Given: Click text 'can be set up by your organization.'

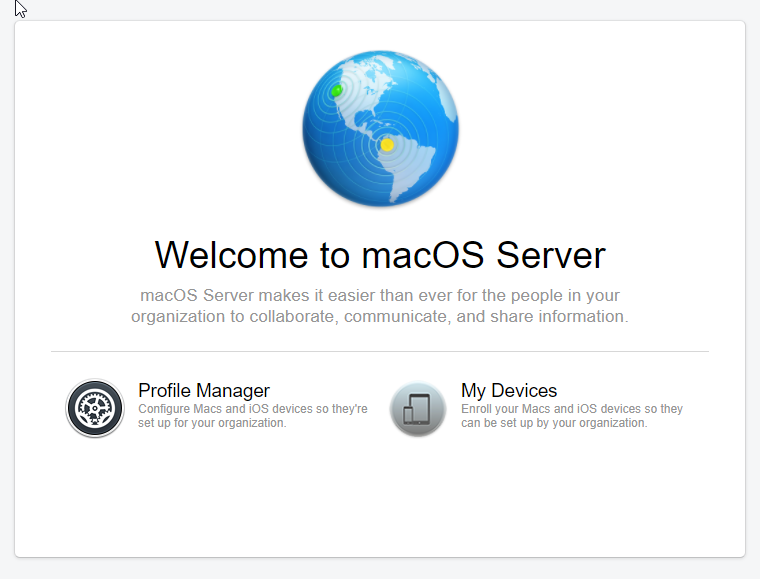Looking at the screenshot, I should (554, 423).
